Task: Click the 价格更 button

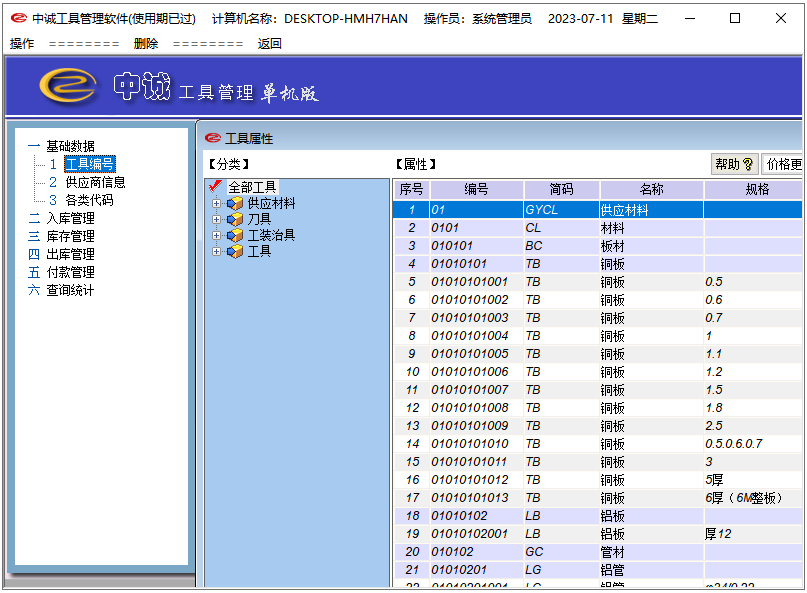Action: [x=782, y=164]
